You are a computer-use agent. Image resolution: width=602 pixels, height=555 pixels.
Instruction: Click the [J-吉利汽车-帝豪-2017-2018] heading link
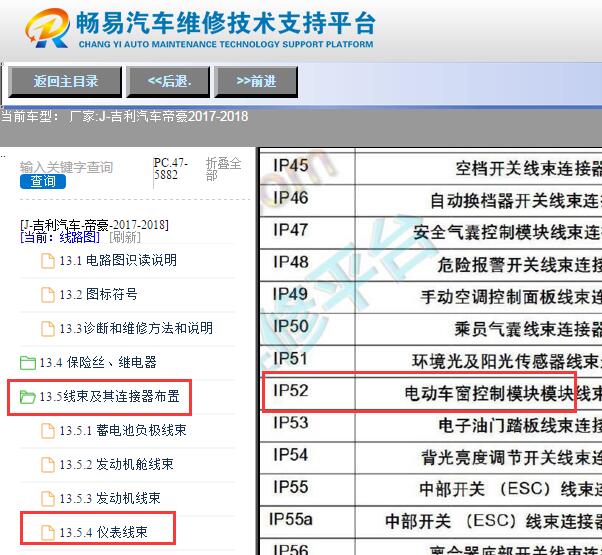[x=94, y=225]
